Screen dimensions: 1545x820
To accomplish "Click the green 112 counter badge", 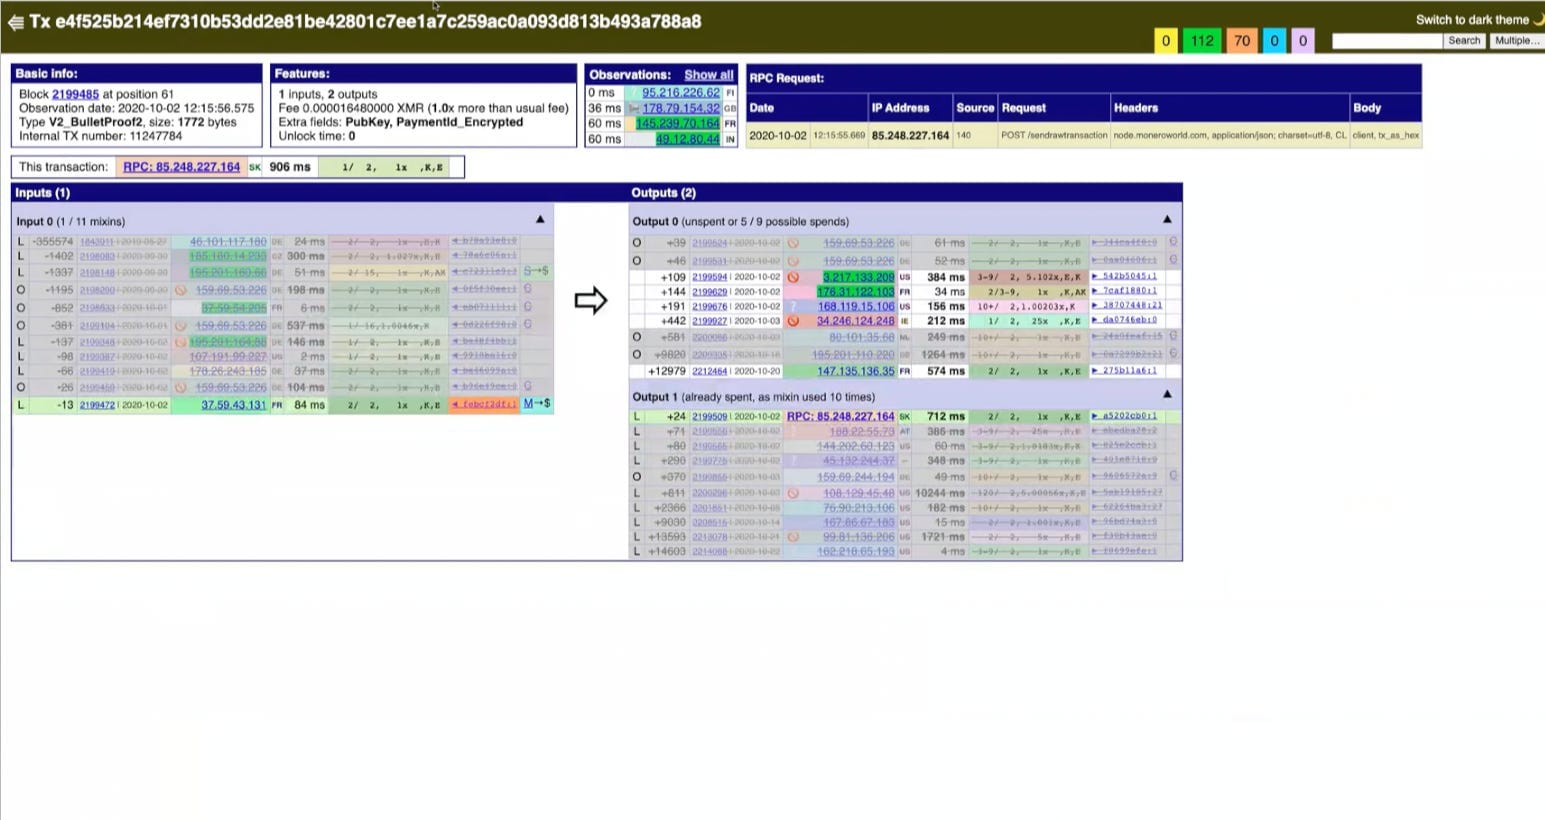I will (1202, 41).
